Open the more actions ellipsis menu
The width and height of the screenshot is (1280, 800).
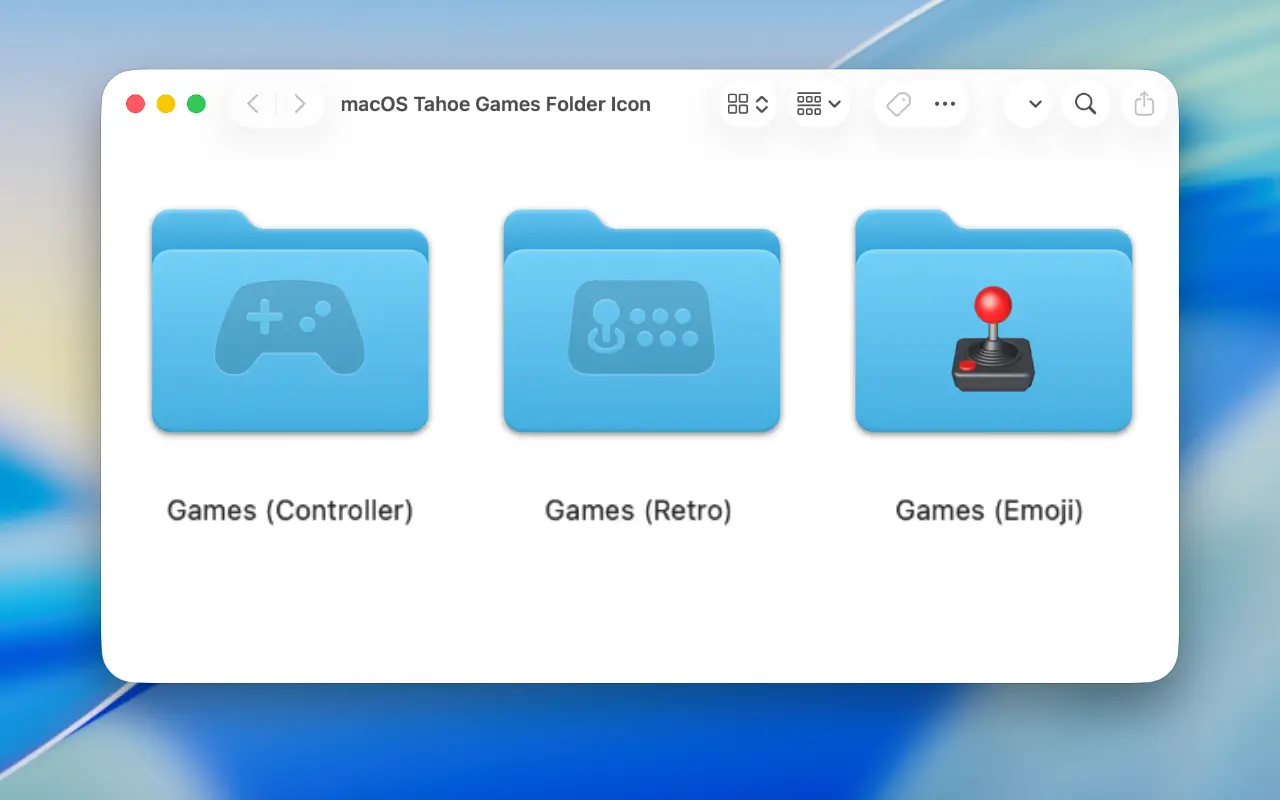coord(945,104)
